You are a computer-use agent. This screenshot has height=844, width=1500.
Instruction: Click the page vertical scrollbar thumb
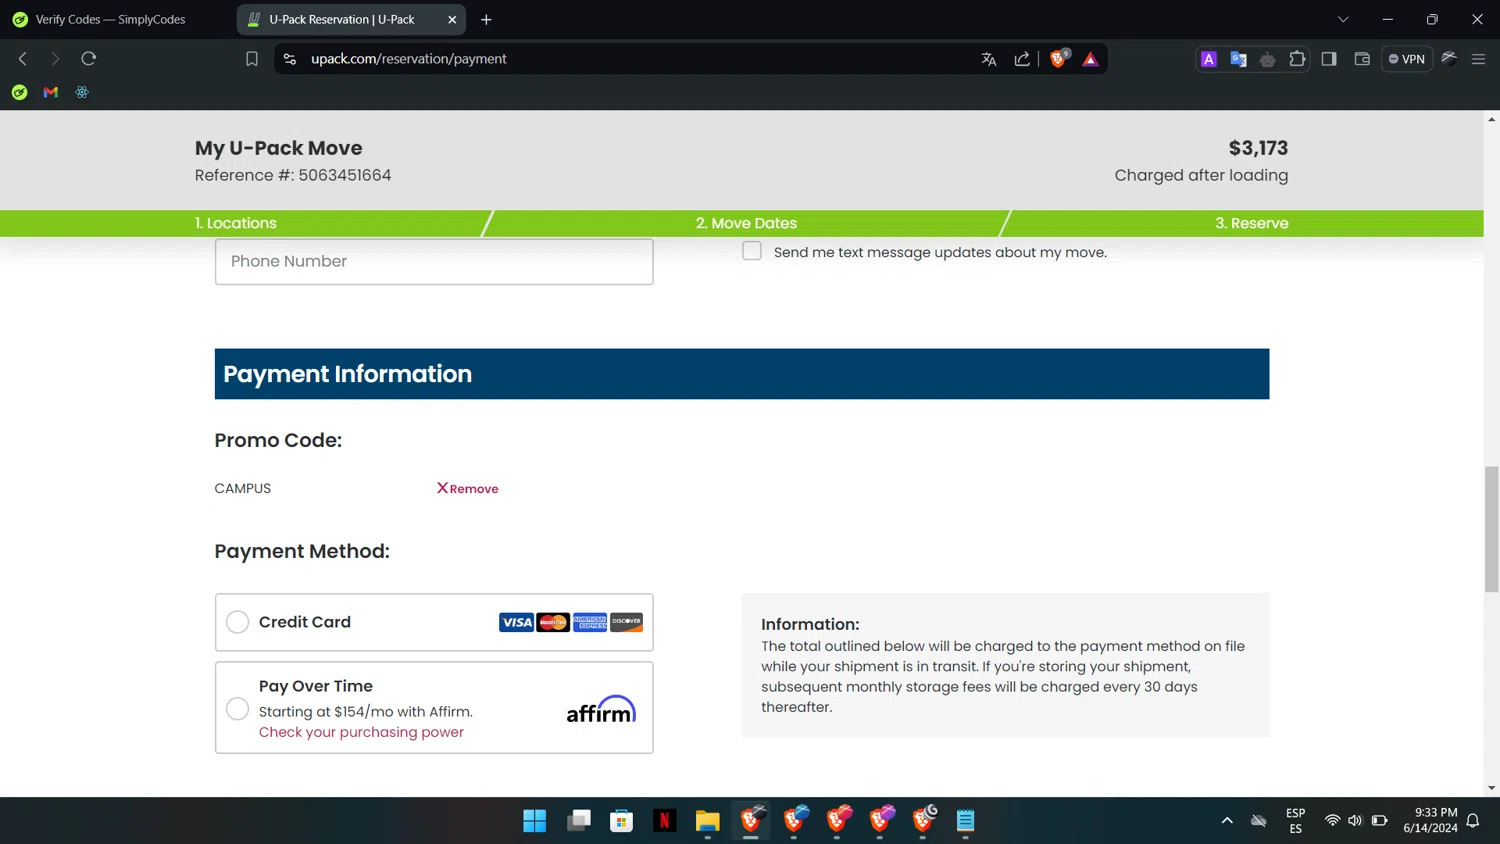1491,529
